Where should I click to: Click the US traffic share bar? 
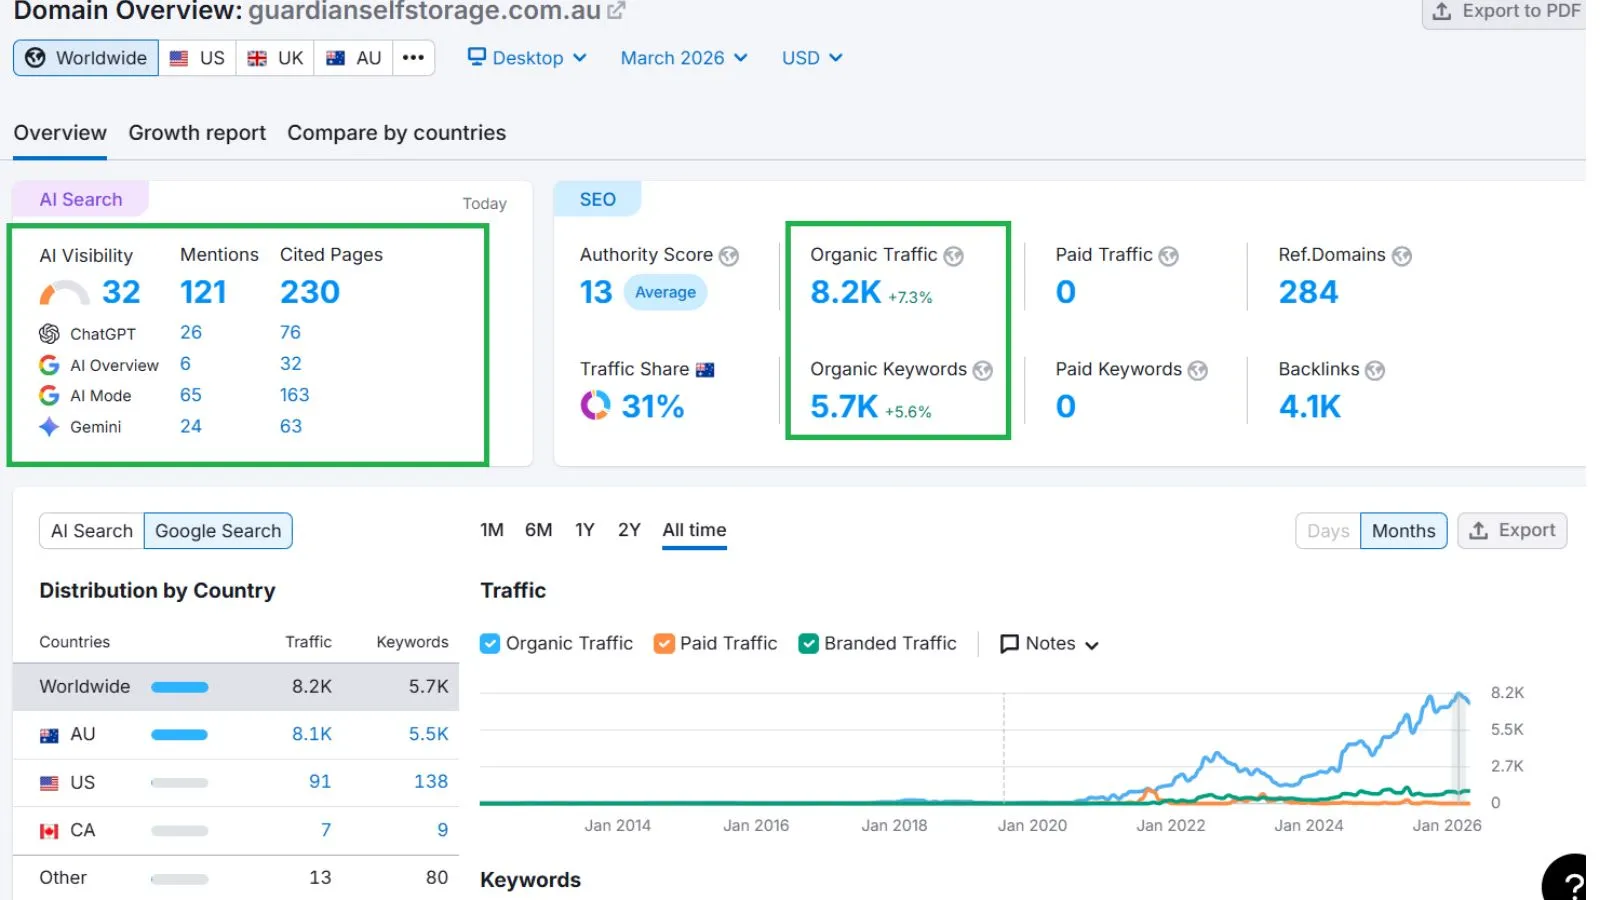point(179,783)
